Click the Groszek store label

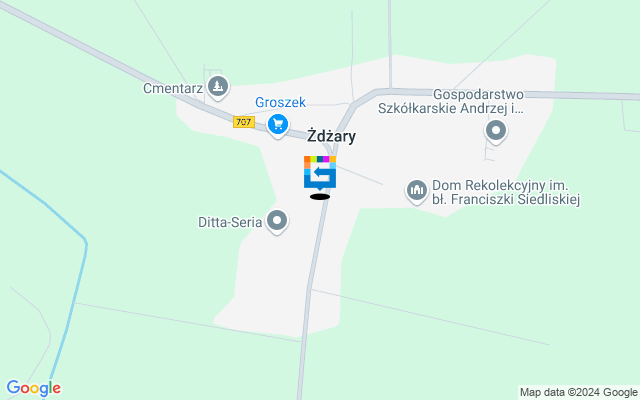click(x=280, y=102)
